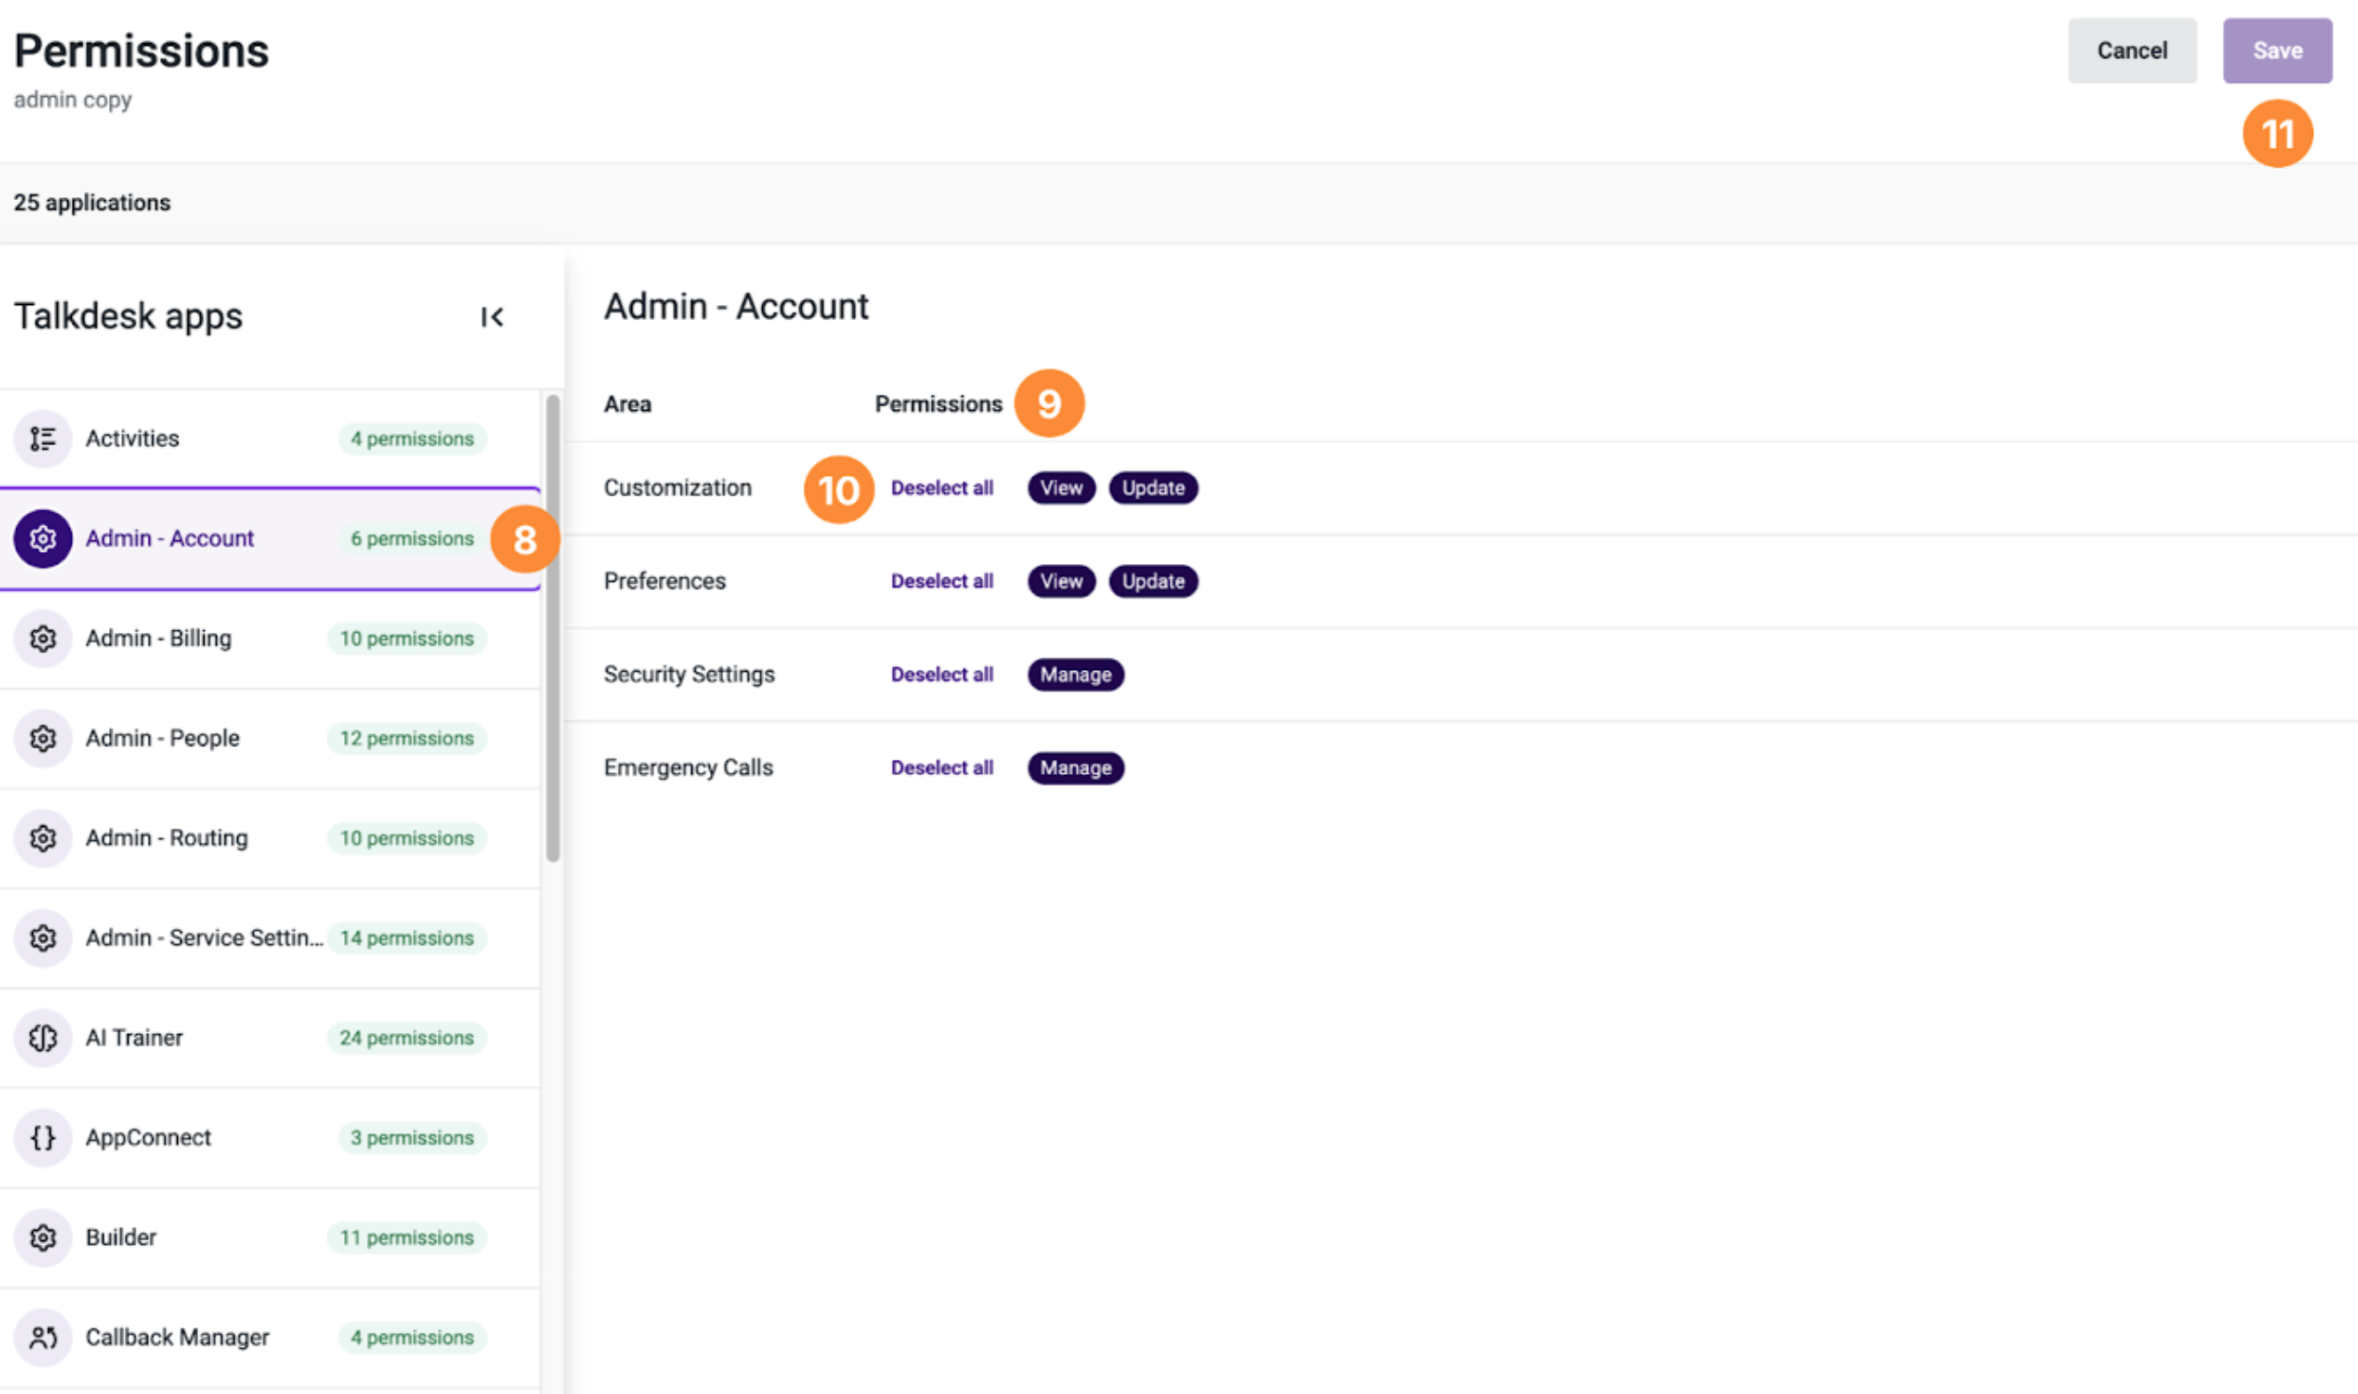Open Admin - Billing in app list
This screenshot has height=1394, width=2358.
tap(270, 638)
